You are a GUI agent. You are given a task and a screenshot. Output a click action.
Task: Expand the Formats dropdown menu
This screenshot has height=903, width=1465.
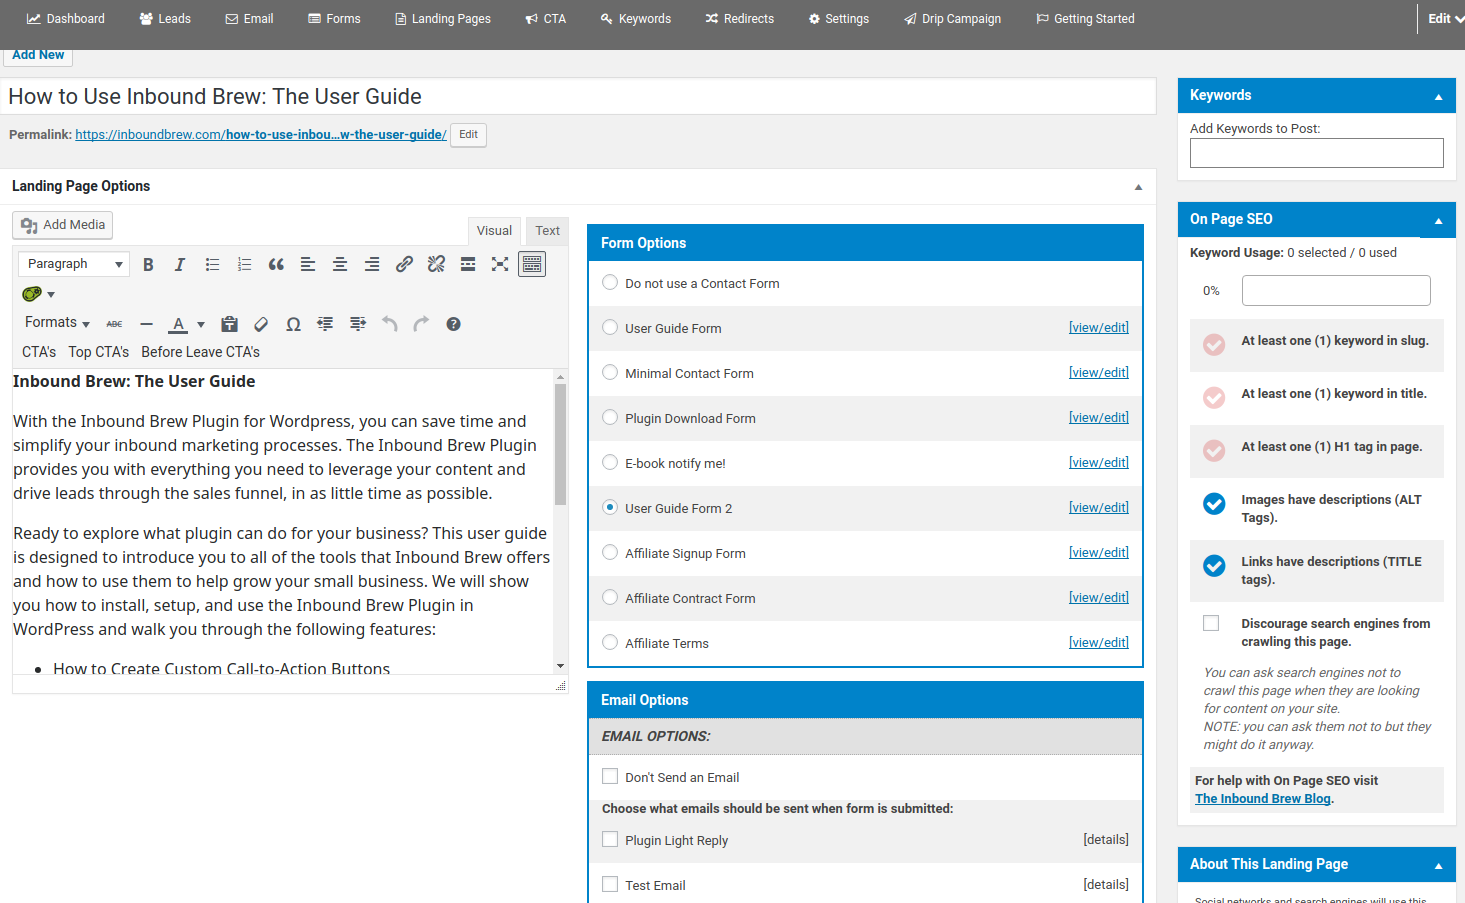coord(57,323)
